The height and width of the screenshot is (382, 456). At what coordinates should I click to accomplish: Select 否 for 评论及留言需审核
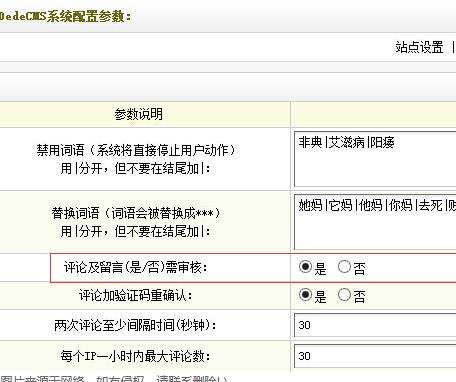click(x=344, y=267)
